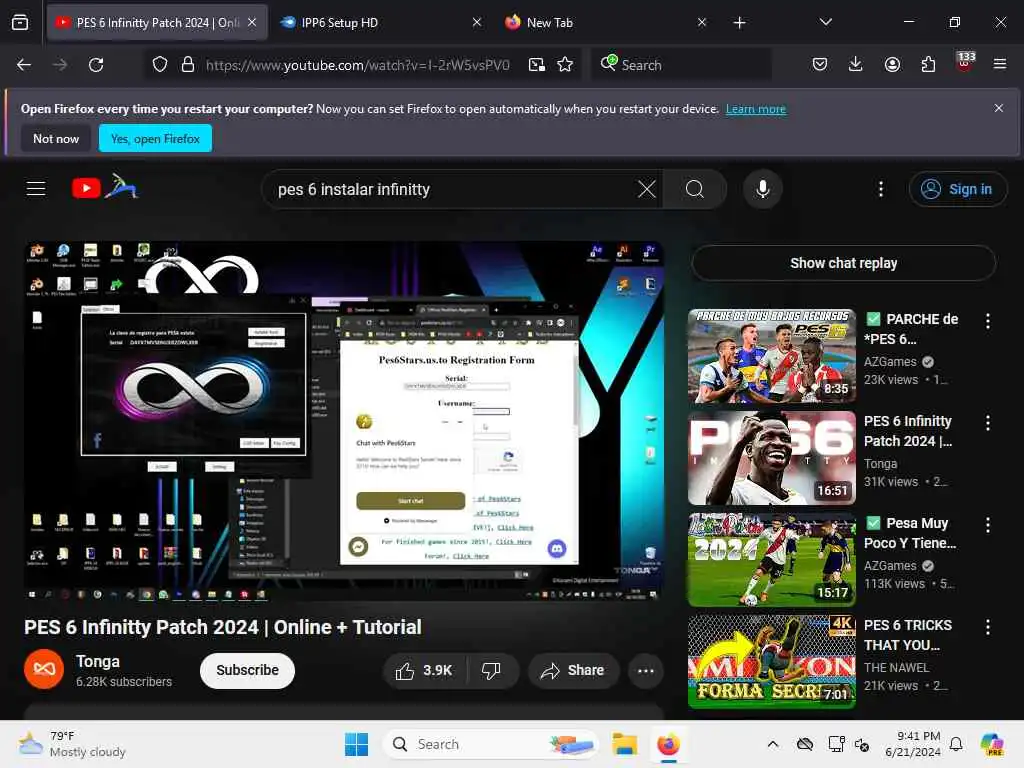Open Tonga channel avatar

pyautogui.click(x=44, y=670)
